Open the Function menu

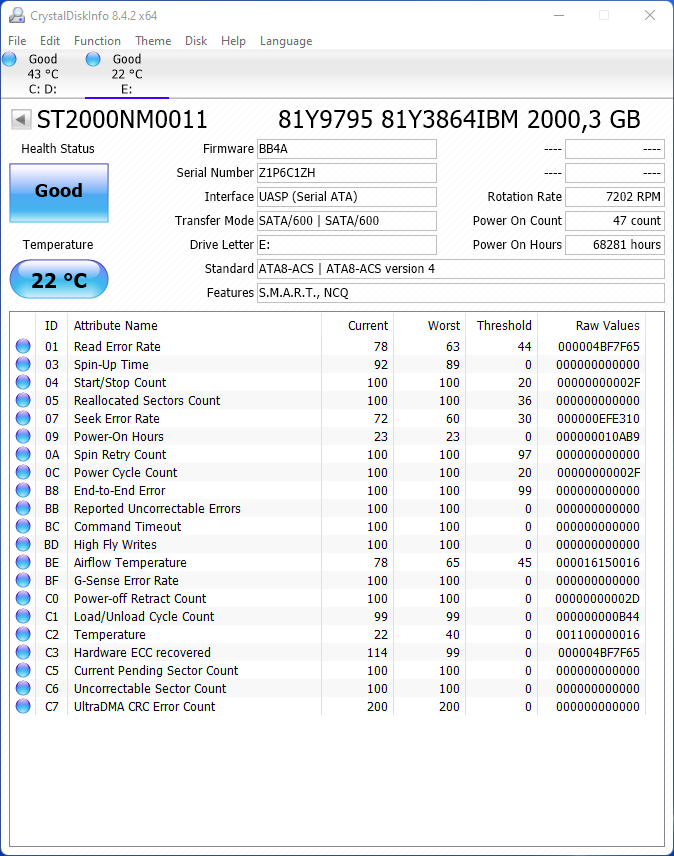pos(97,41)
